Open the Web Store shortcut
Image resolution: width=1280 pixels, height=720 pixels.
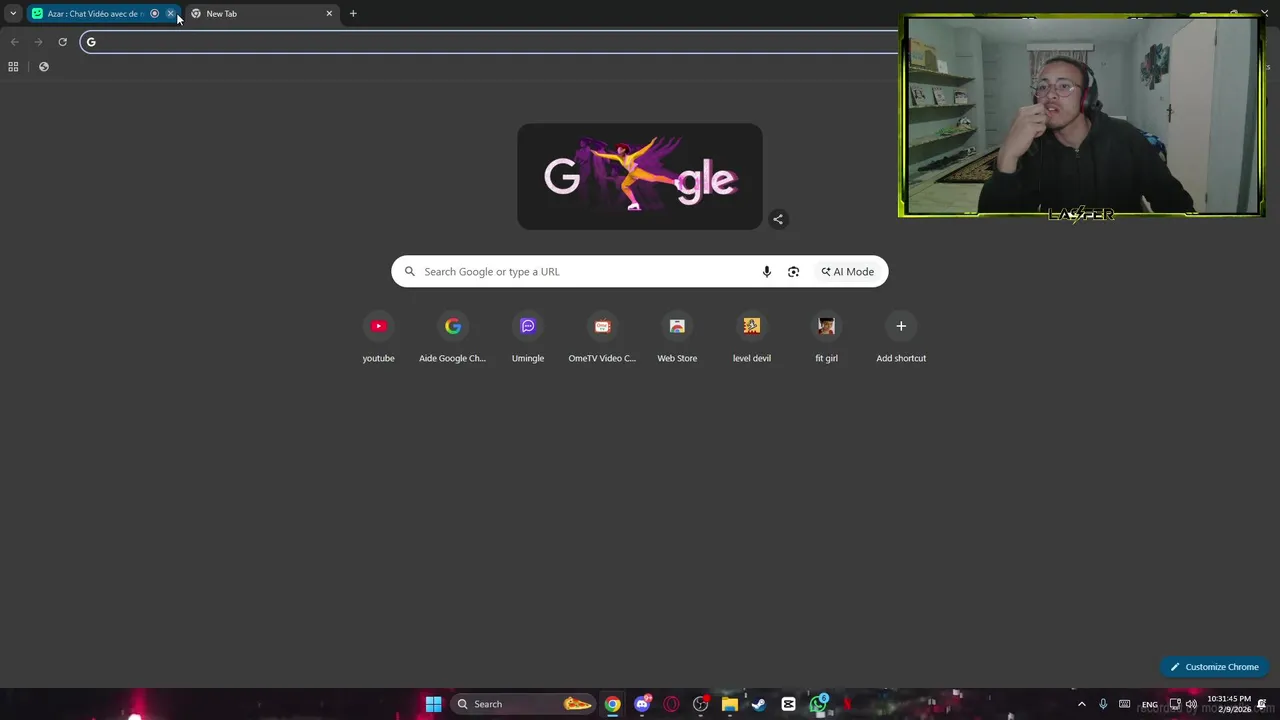click(x=677, y=338)
